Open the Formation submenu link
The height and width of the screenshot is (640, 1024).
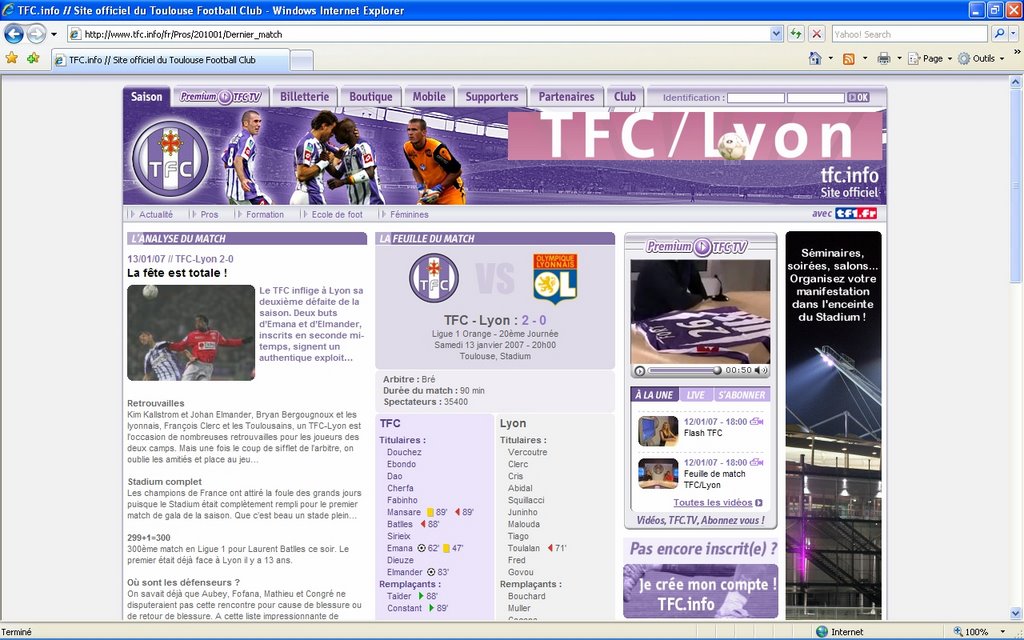pyautogui.click(x=264, y=214)
